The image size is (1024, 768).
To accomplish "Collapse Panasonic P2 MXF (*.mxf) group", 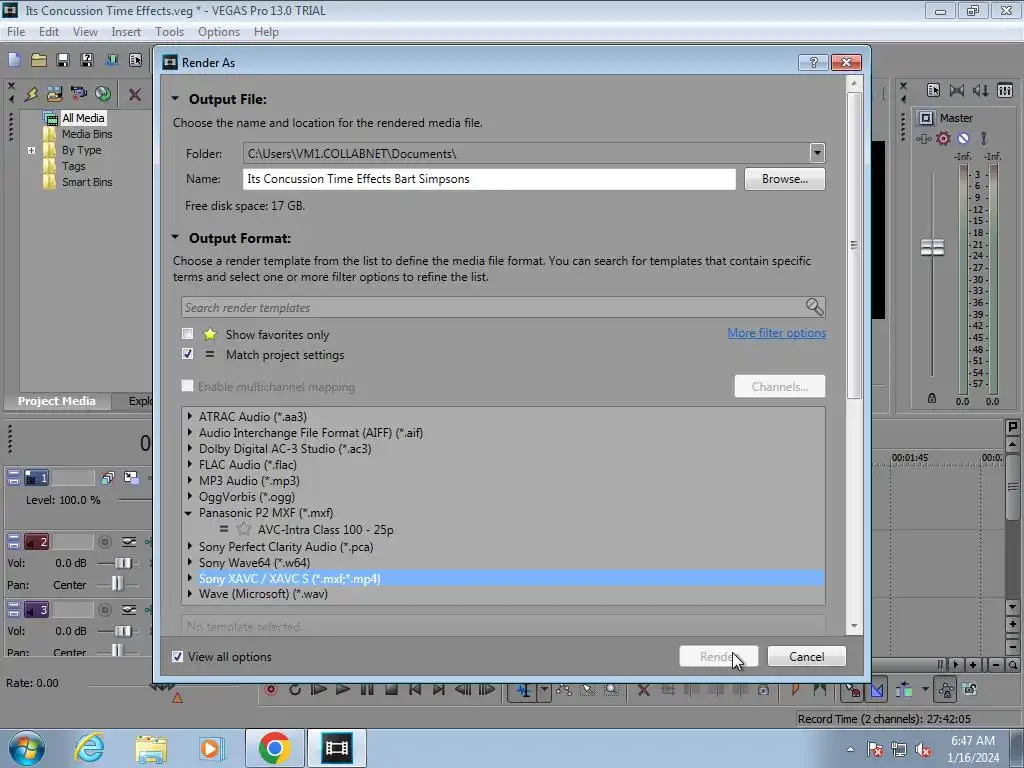I will [189, 513].
